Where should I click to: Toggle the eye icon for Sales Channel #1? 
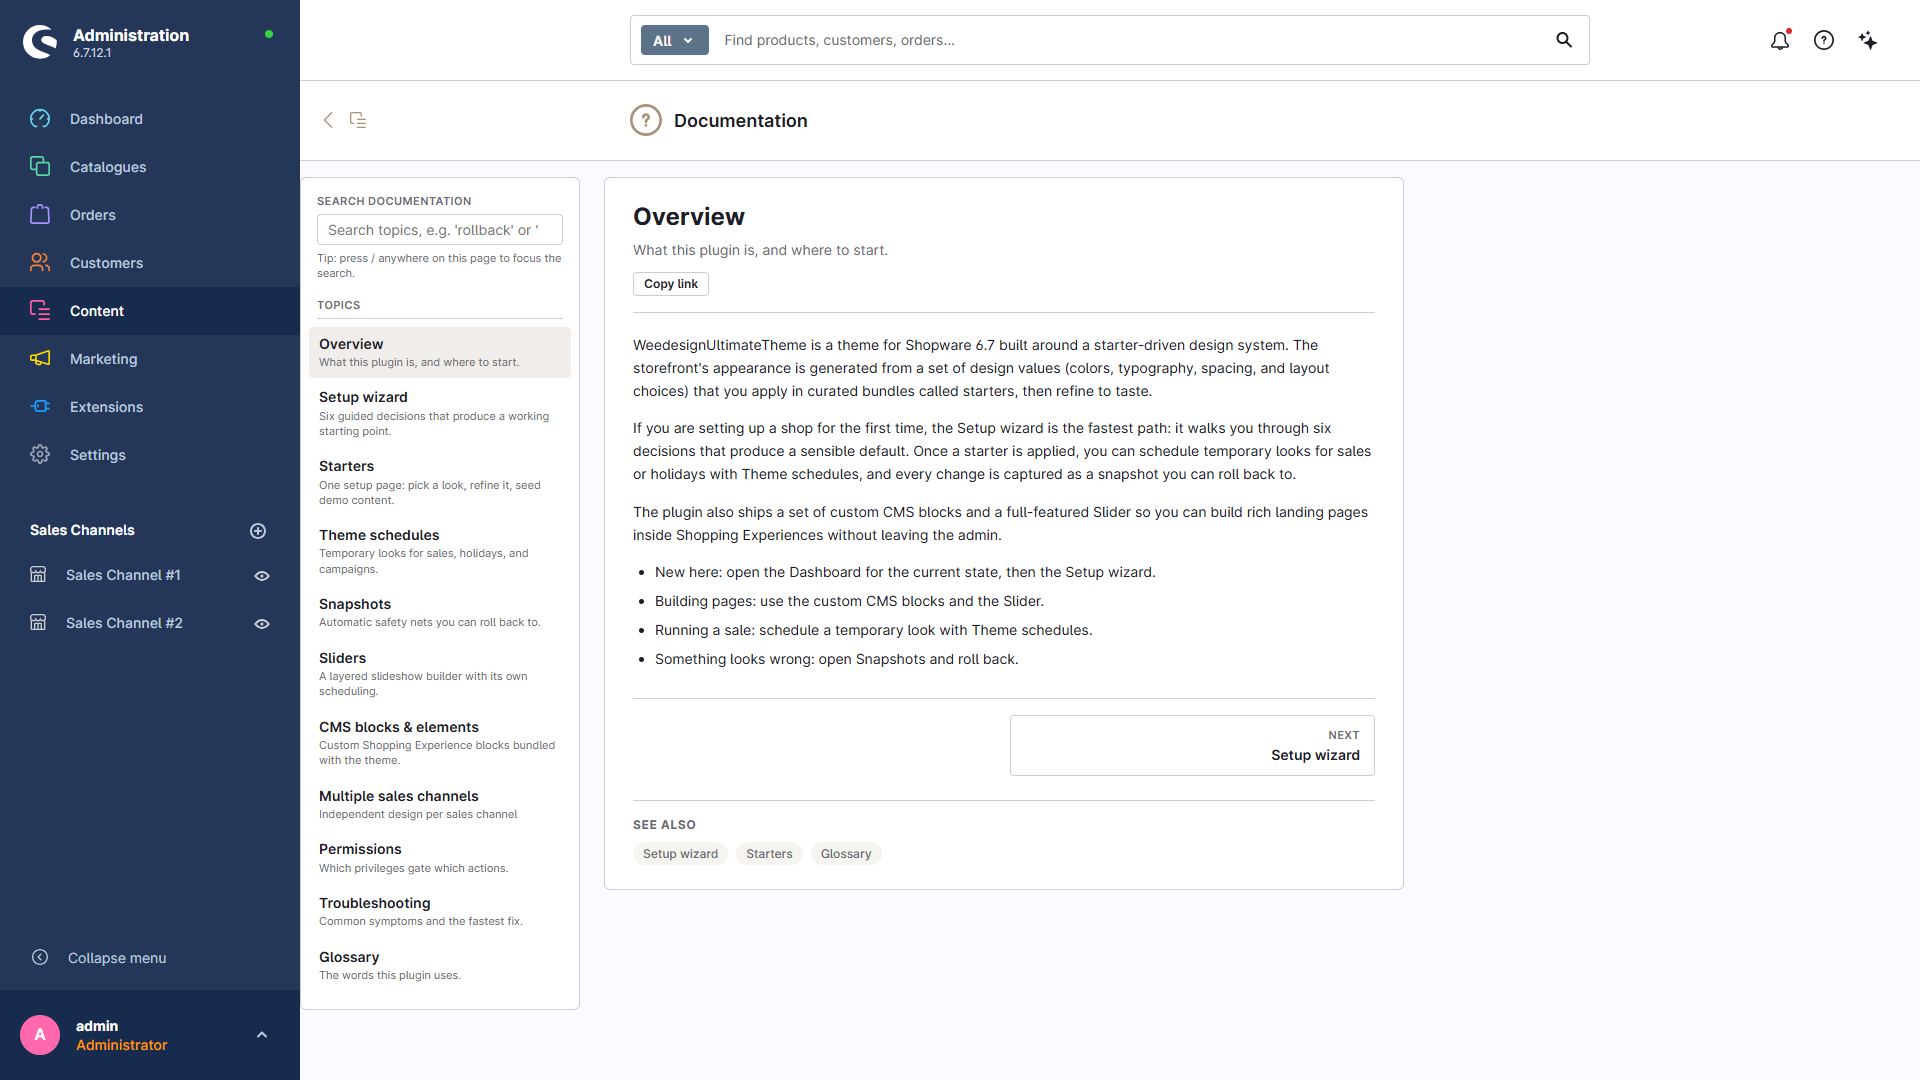click(262, 576)
